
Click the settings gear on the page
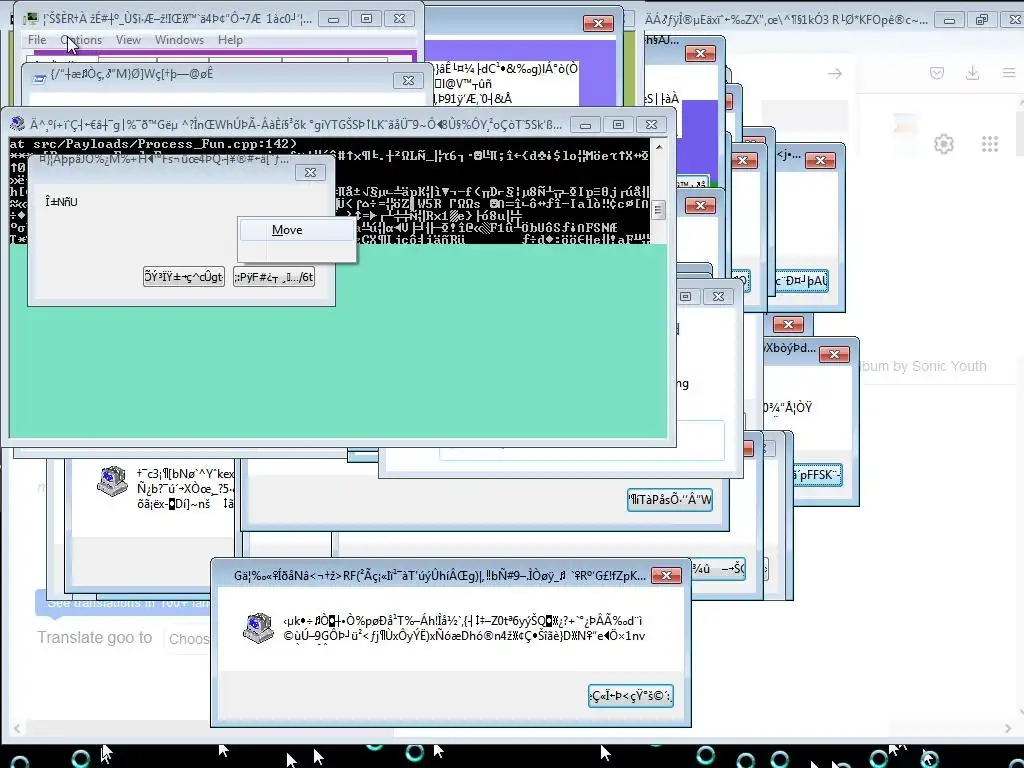coord(944,144)
